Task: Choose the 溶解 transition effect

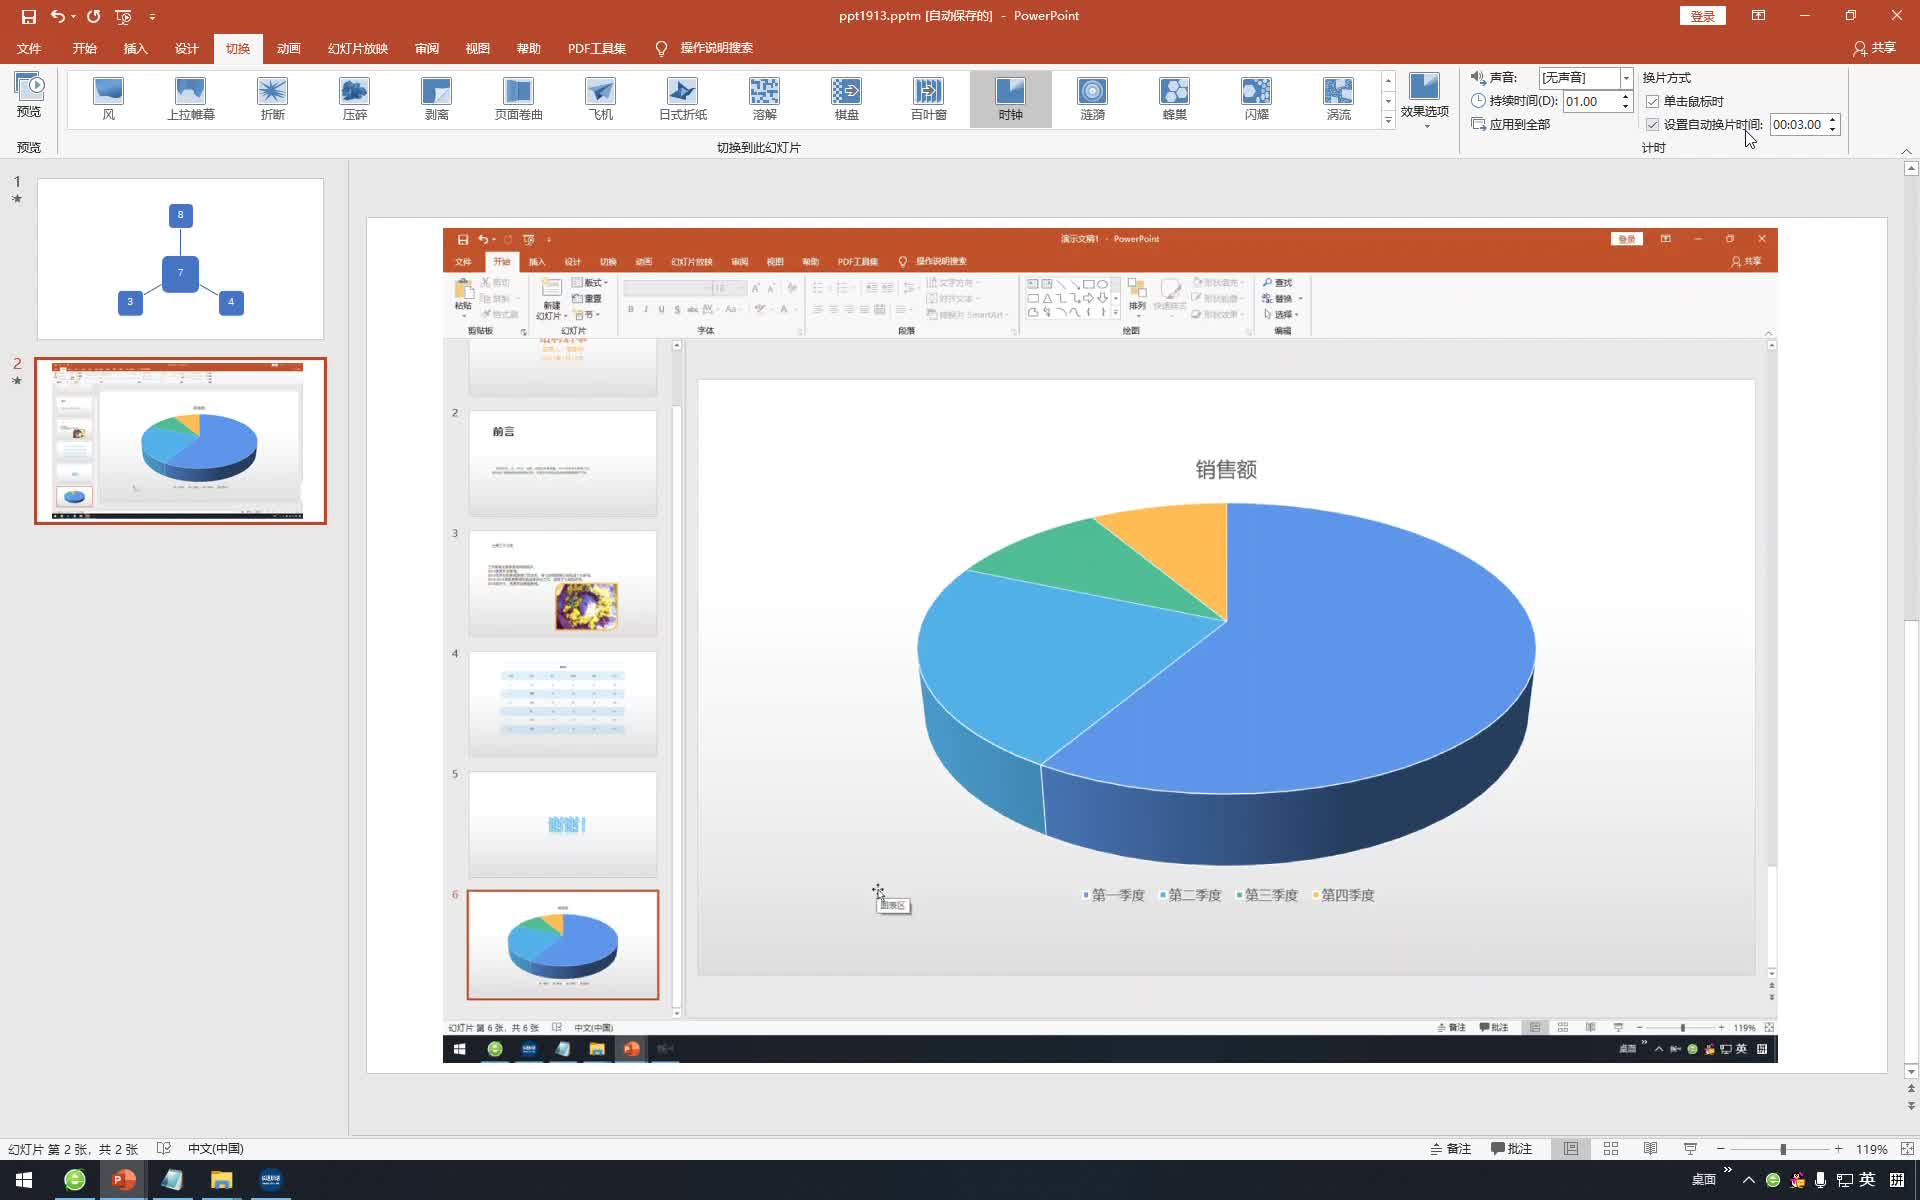Action: tap(764, 99)
